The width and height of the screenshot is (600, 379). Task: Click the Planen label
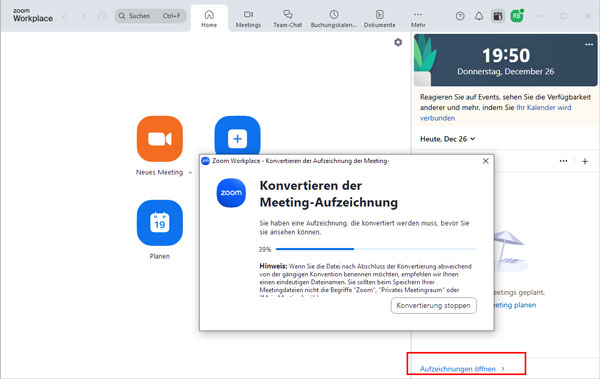coord(160,256)
